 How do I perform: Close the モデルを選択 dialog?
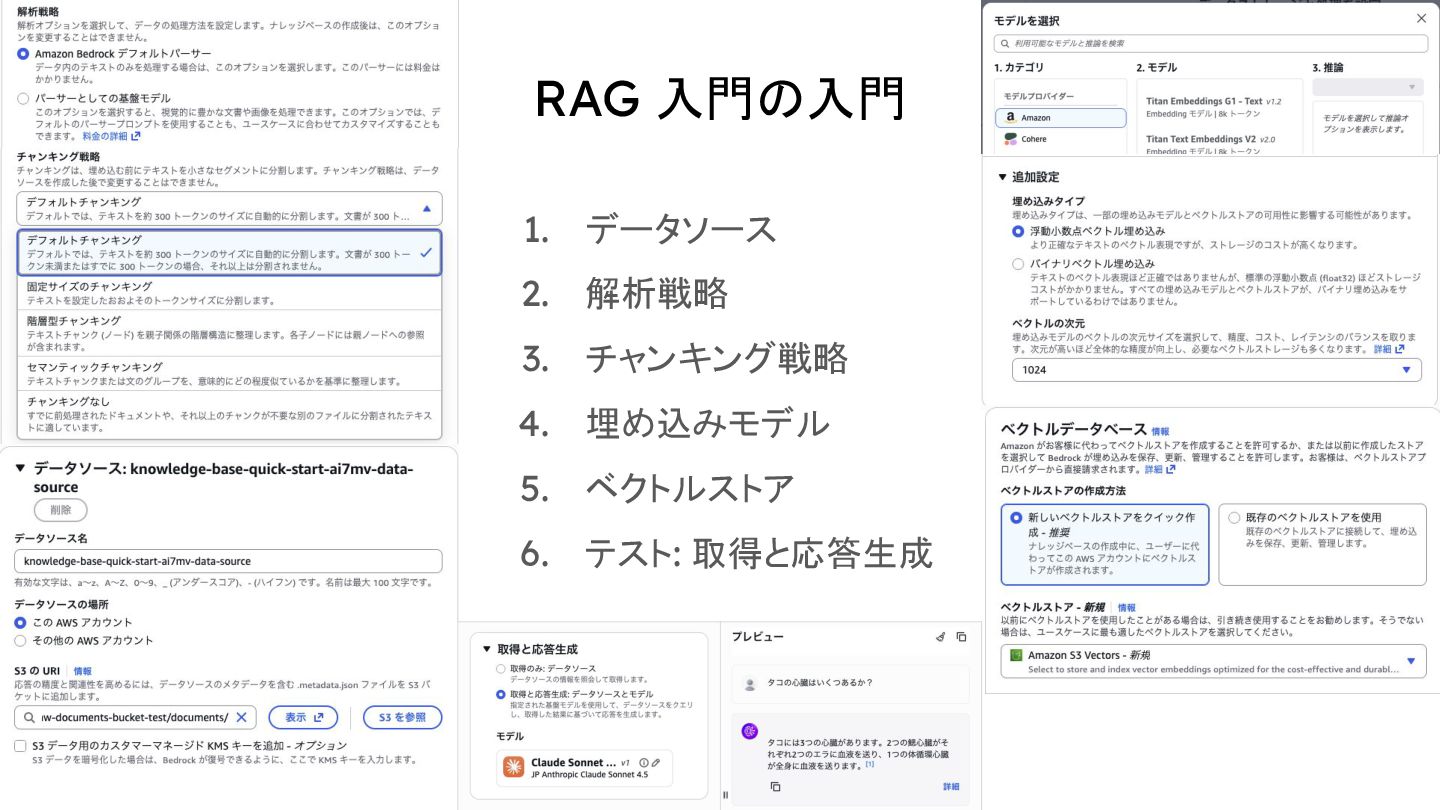(1422, 18)
